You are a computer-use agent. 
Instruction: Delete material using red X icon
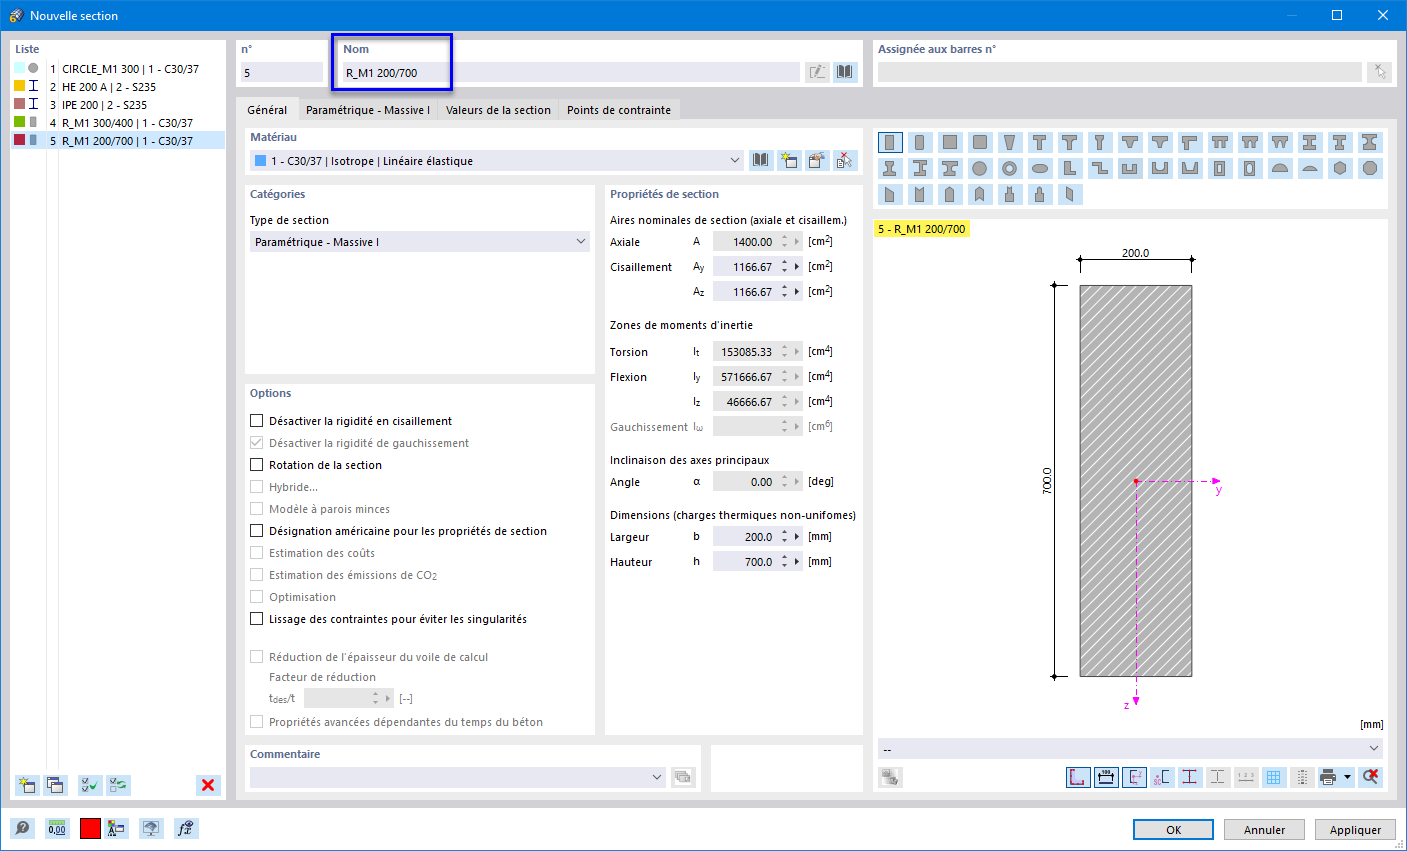coord(846,160)
